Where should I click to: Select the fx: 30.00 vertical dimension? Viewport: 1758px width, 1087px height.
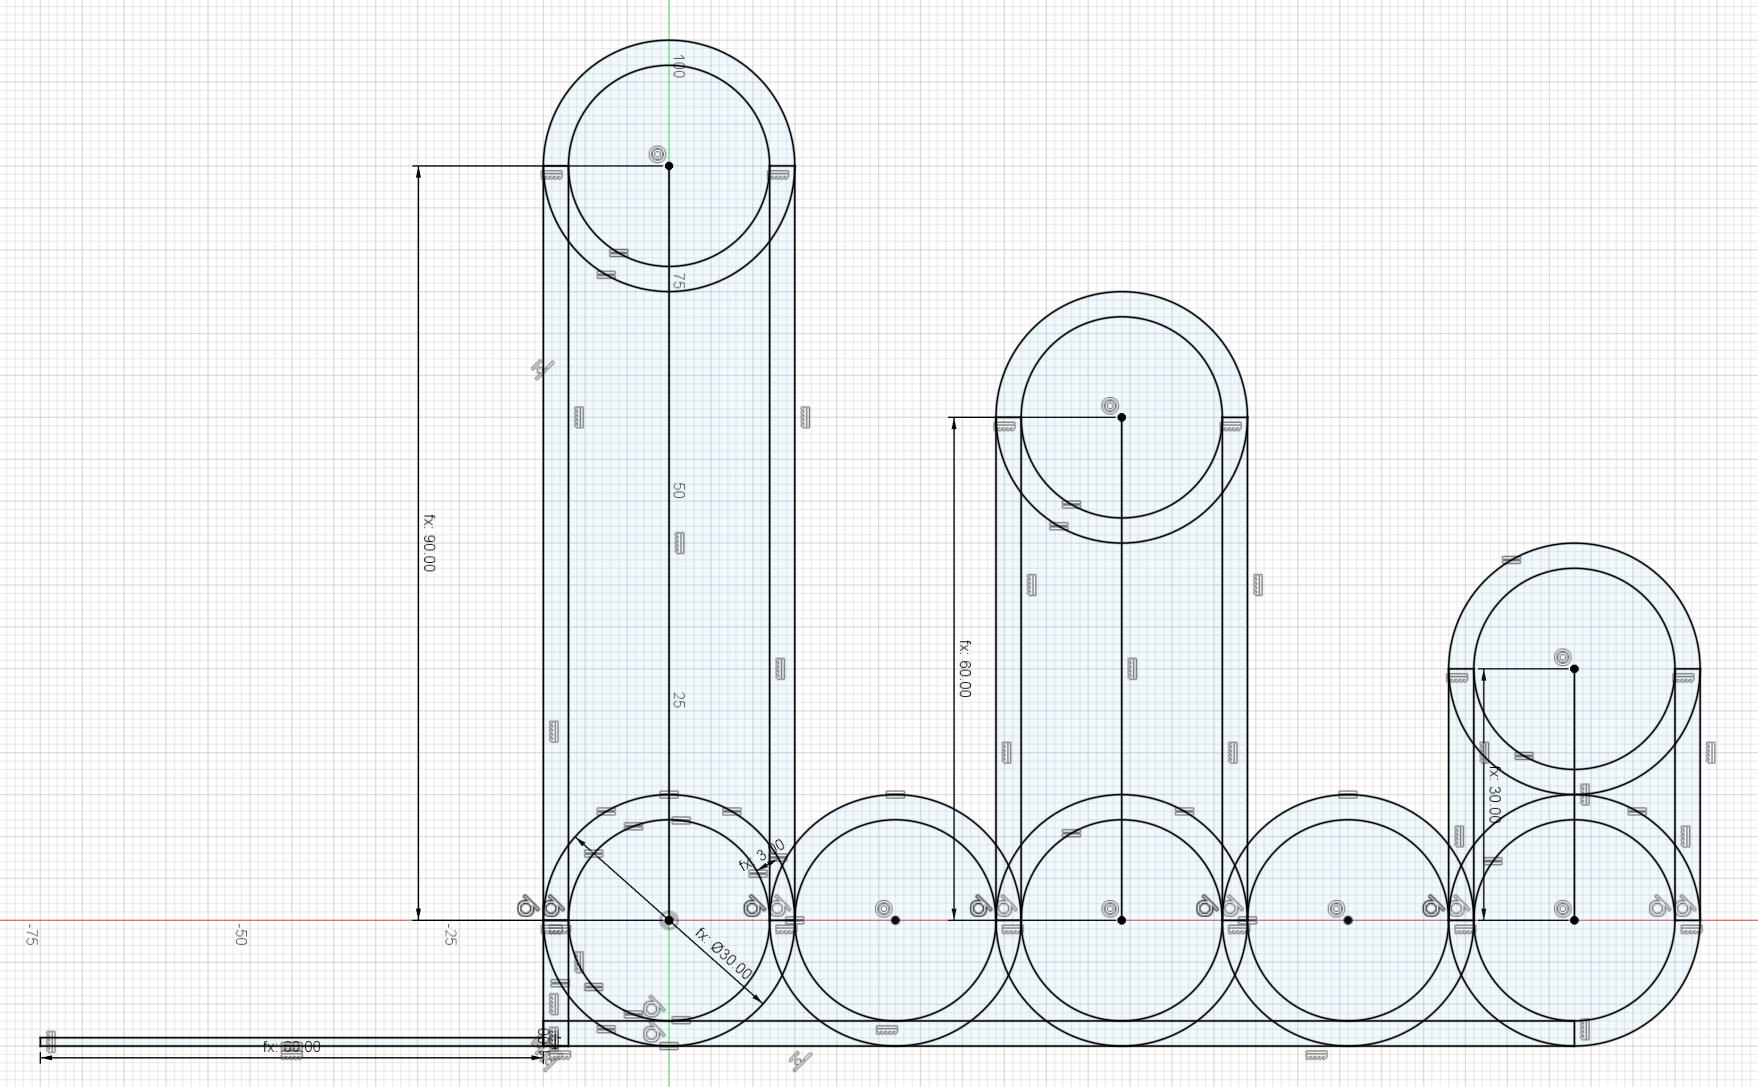coord(1494,794)
